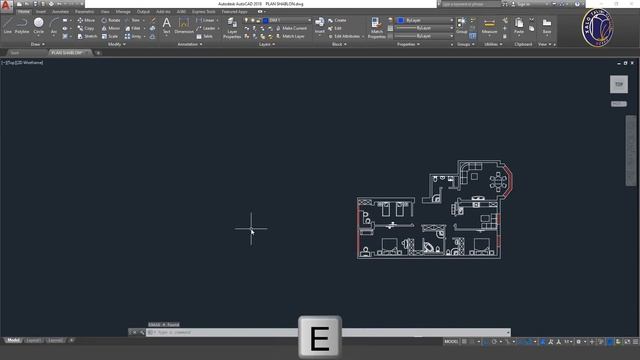
Task: Open Layer Properties manager
Action: point(232,28)
